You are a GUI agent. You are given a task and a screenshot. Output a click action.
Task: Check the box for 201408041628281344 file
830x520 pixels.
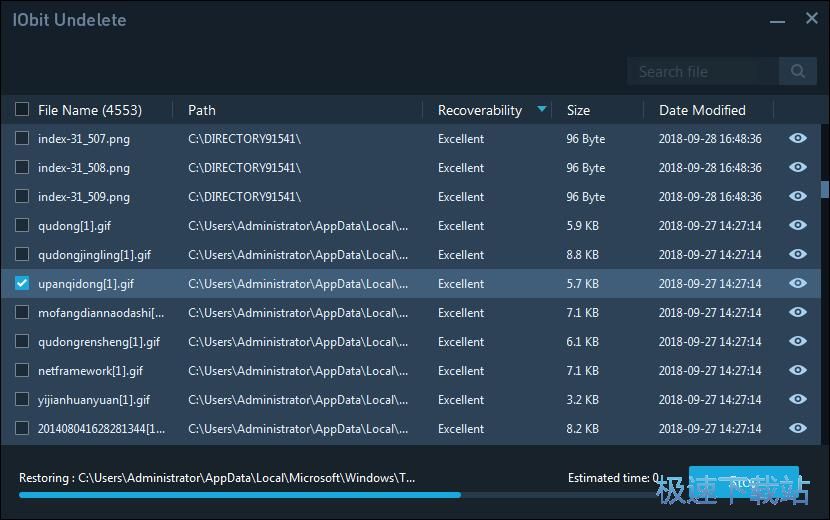point(22,428)
